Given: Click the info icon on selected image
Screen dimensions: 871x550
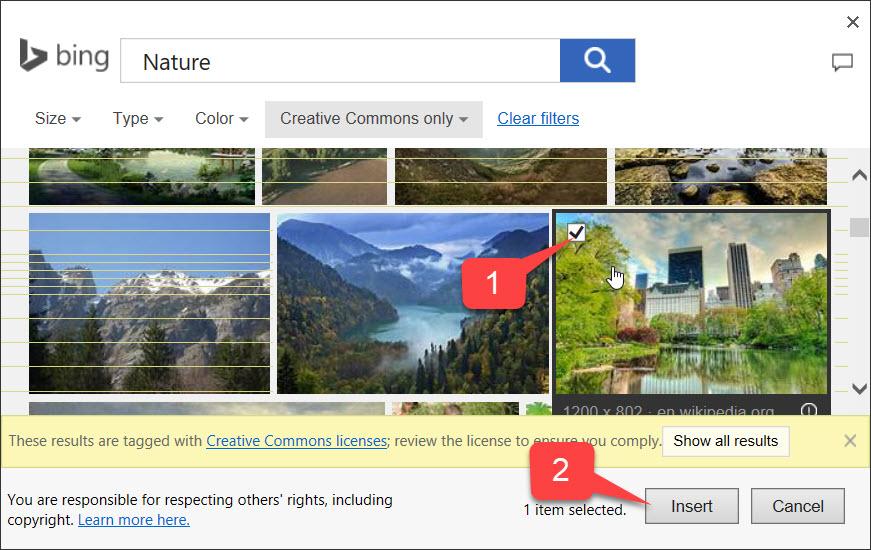Looking at the screenshot, I should click(x=810, y=409).
